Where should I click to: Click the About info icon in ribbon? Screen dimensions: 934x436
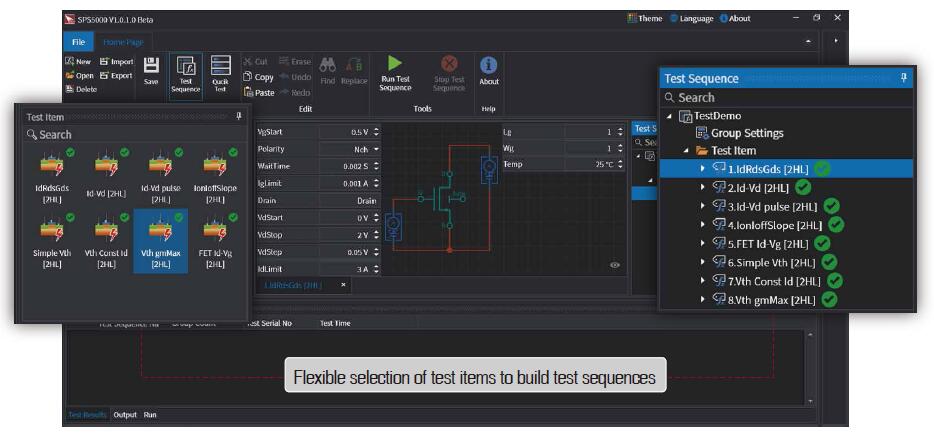[489, 64]
